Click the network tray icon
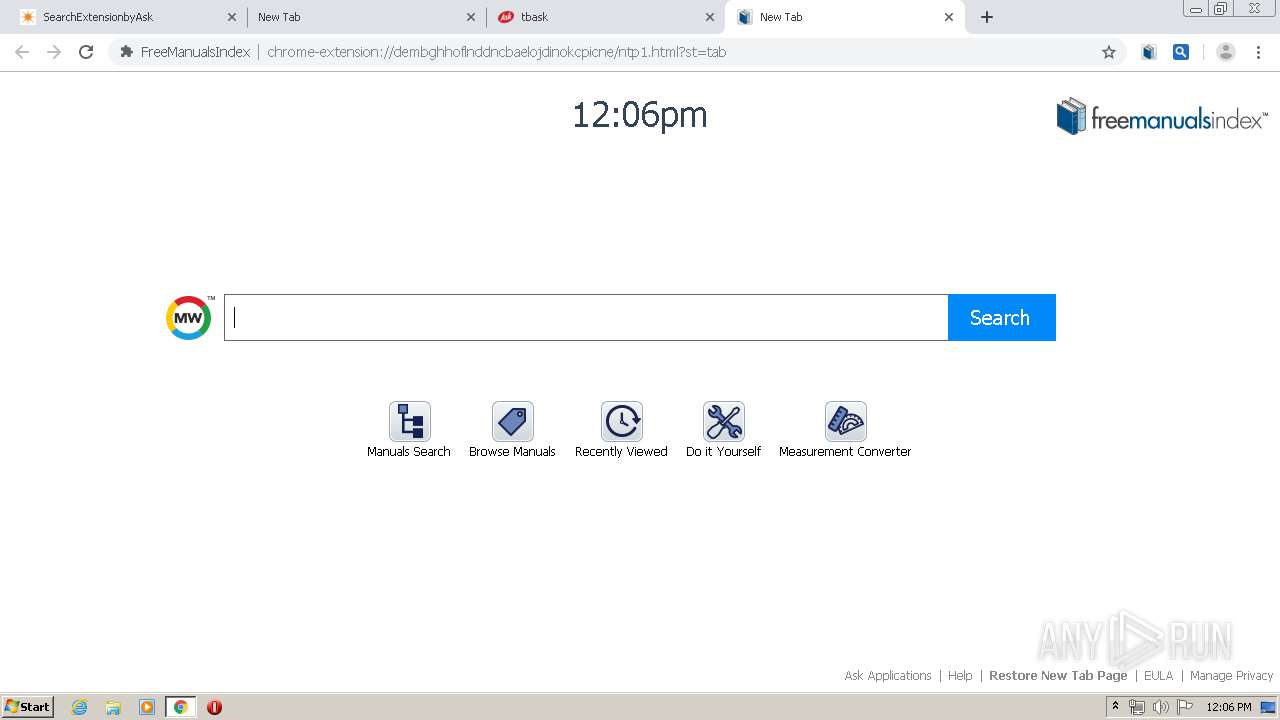 coord(1137,707)
